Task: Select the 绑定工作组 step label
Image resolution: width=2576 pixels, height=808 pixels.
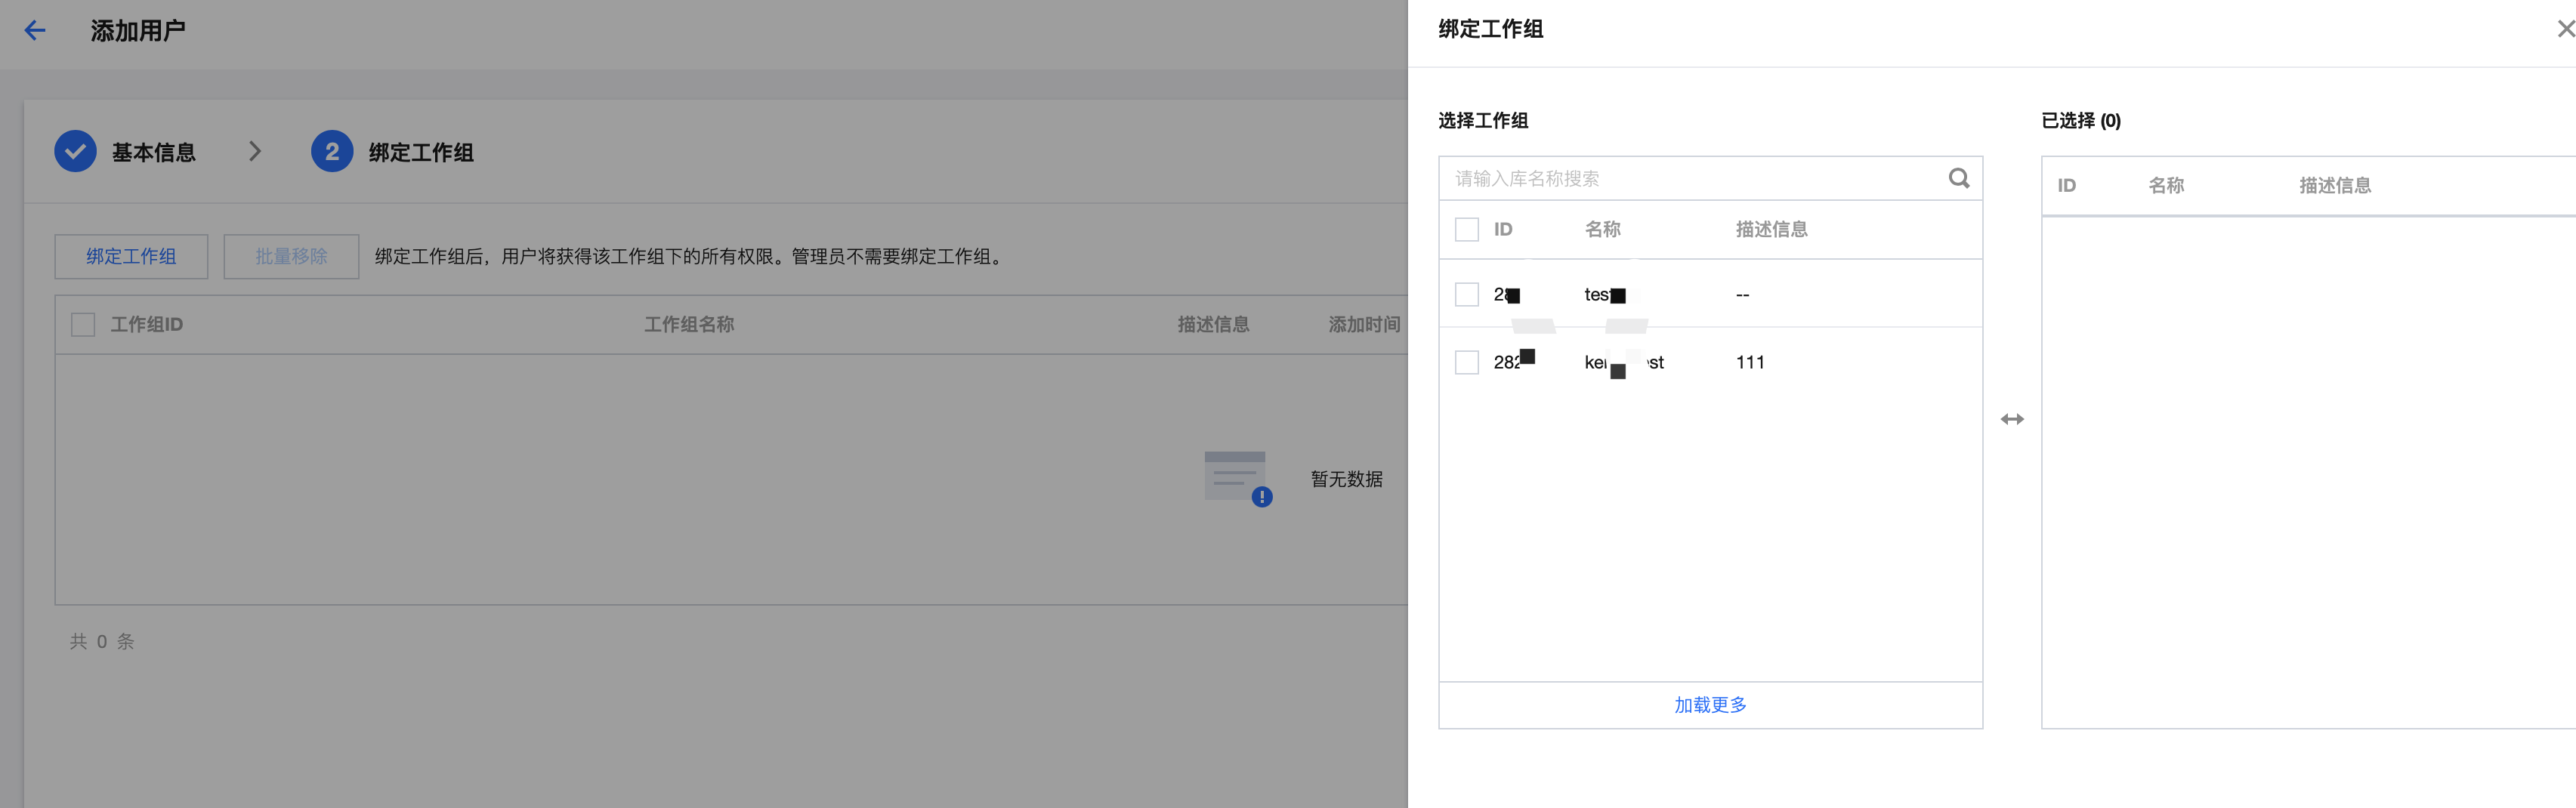Action: pos(421,153)
